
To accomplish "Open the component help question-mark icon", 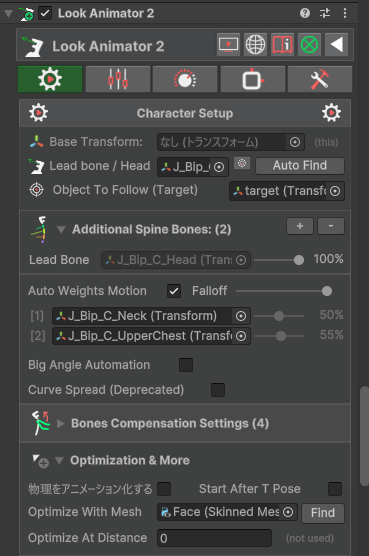I will click(305, 13).
